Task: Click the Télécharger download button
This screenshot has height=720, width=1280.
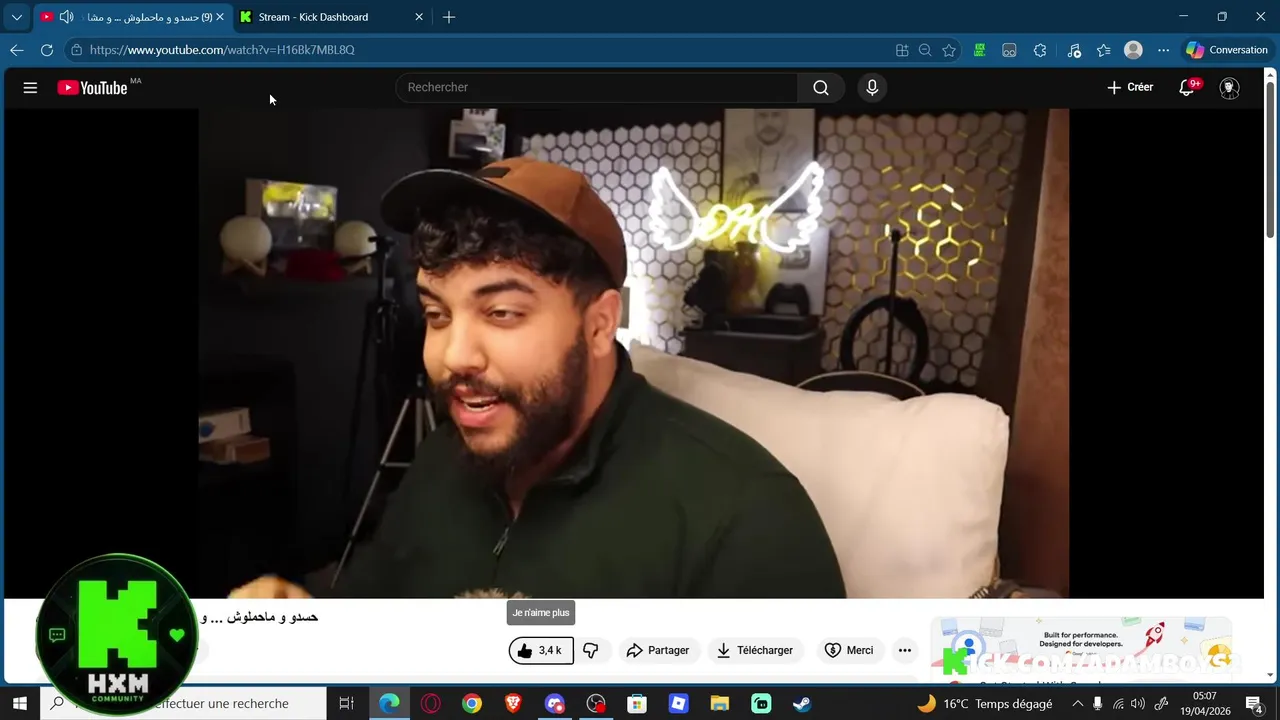Action: 755,650
